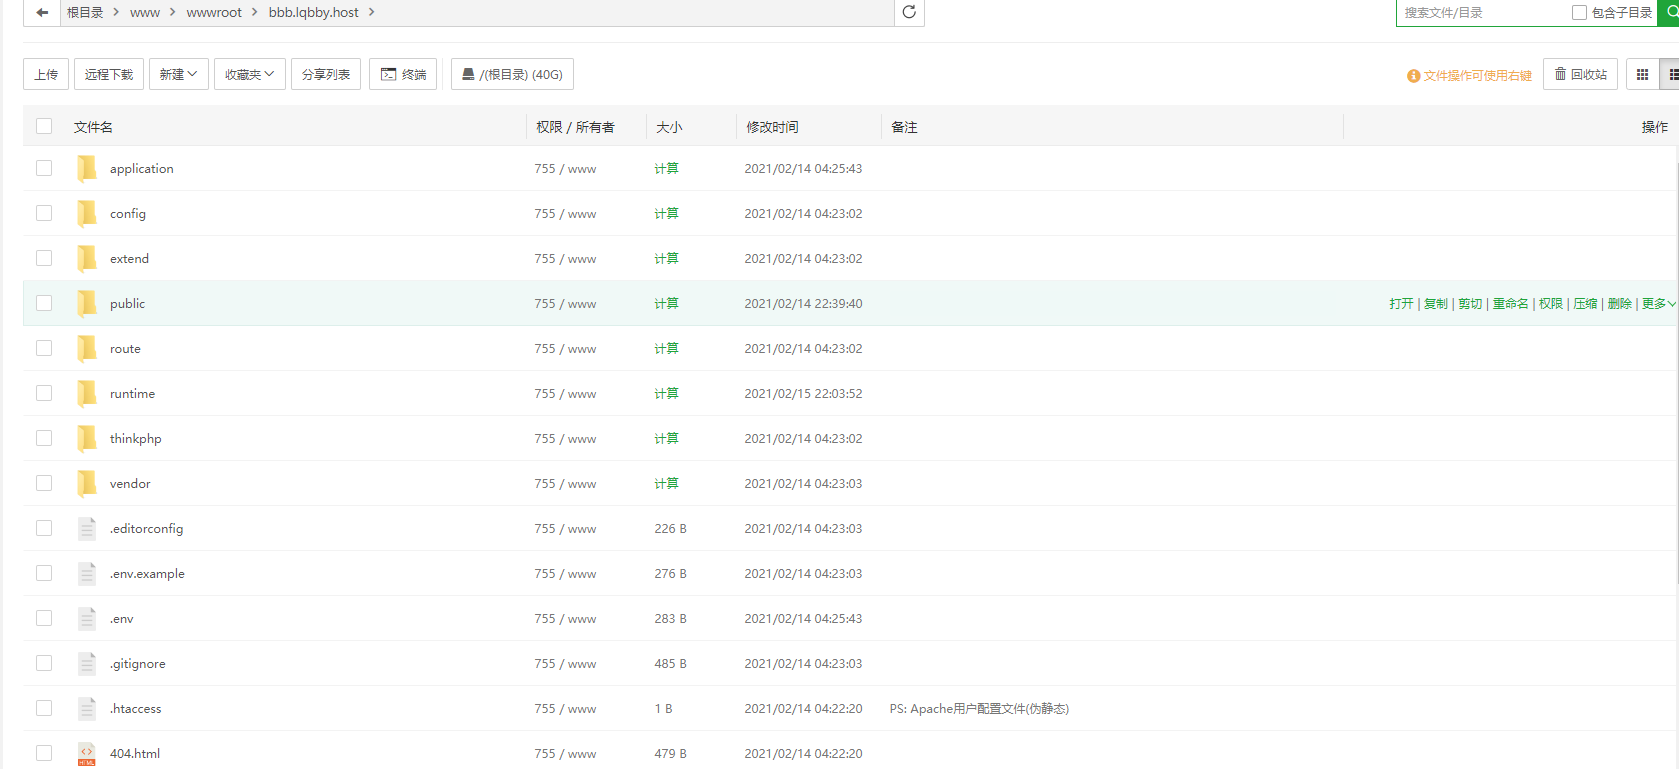Switch to grid icon view
Image resolution: width=1679 pixels, height=769 pixels.
[x=1642, y=74]
